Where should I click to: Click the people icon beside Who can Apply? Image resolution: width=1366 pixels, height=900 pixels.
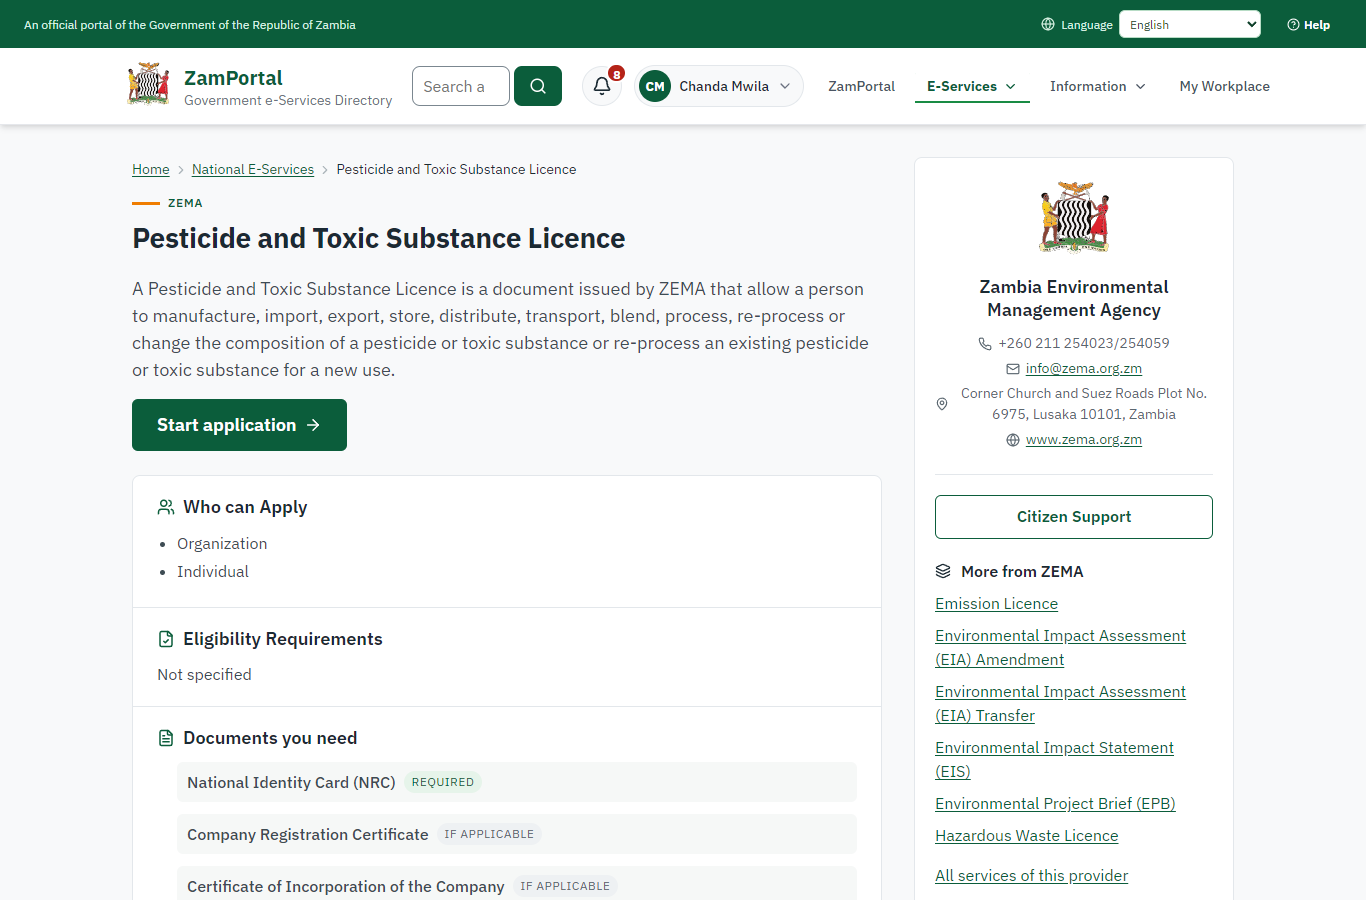point(166,507)
